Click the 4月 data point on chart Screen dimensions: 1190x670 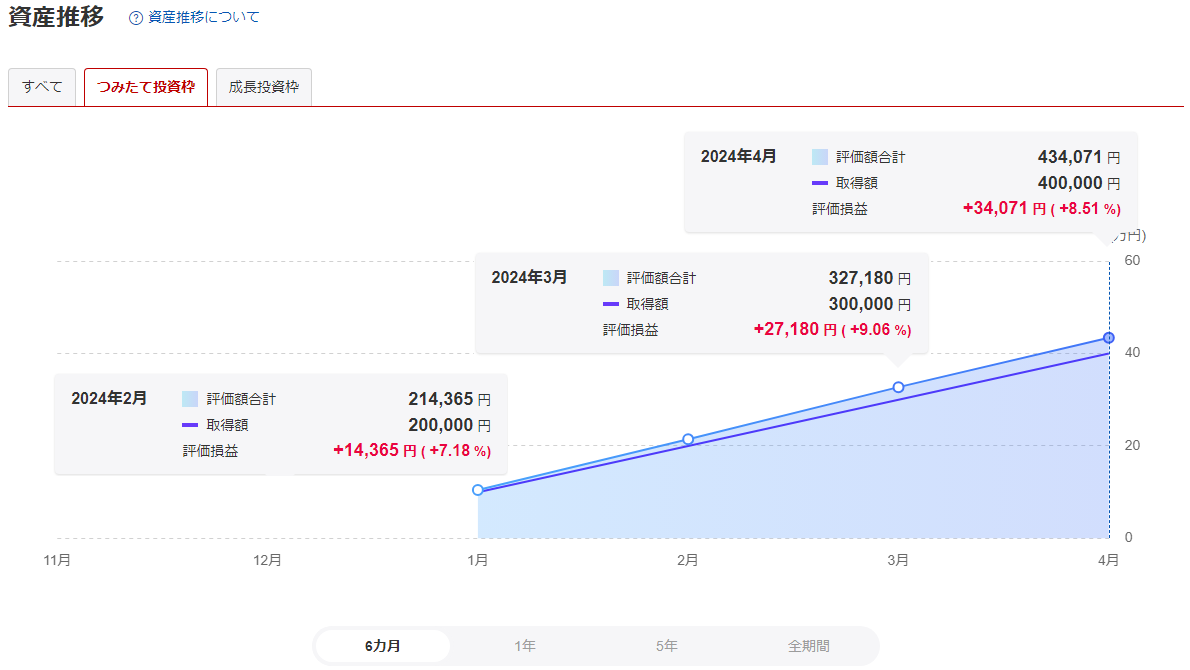(x=1108, y=338)
